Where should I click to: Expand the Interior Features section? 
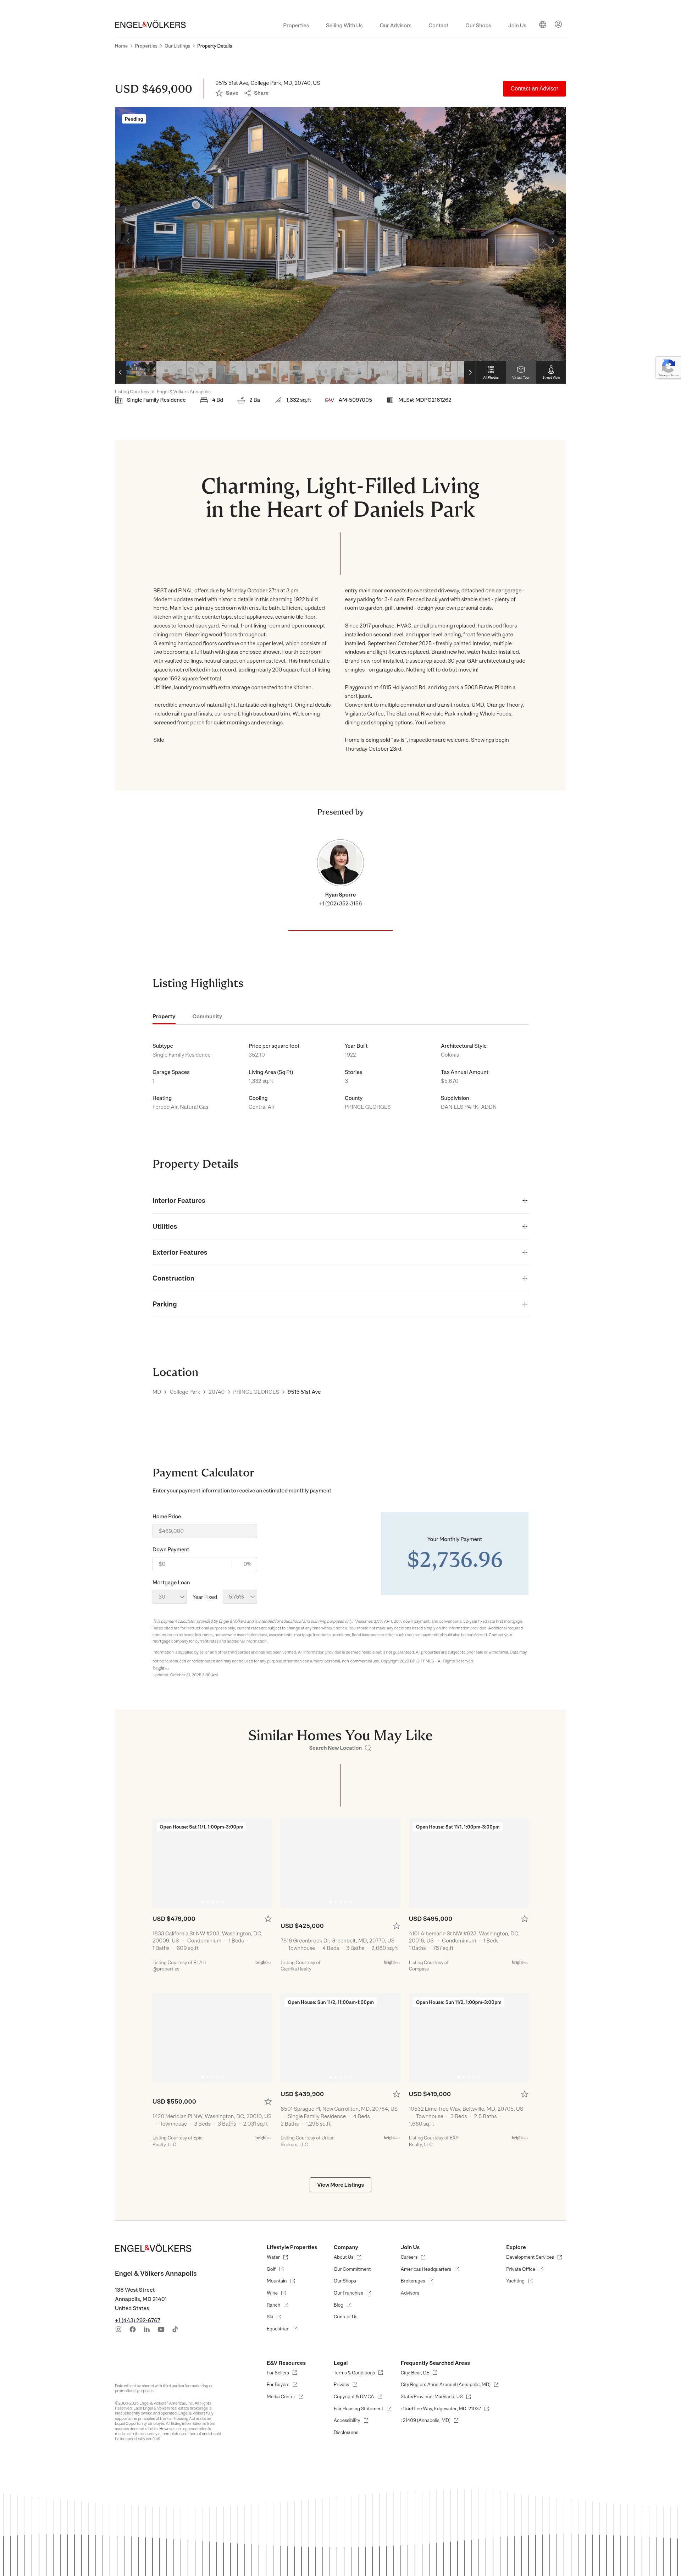[x=340, y=1200]
